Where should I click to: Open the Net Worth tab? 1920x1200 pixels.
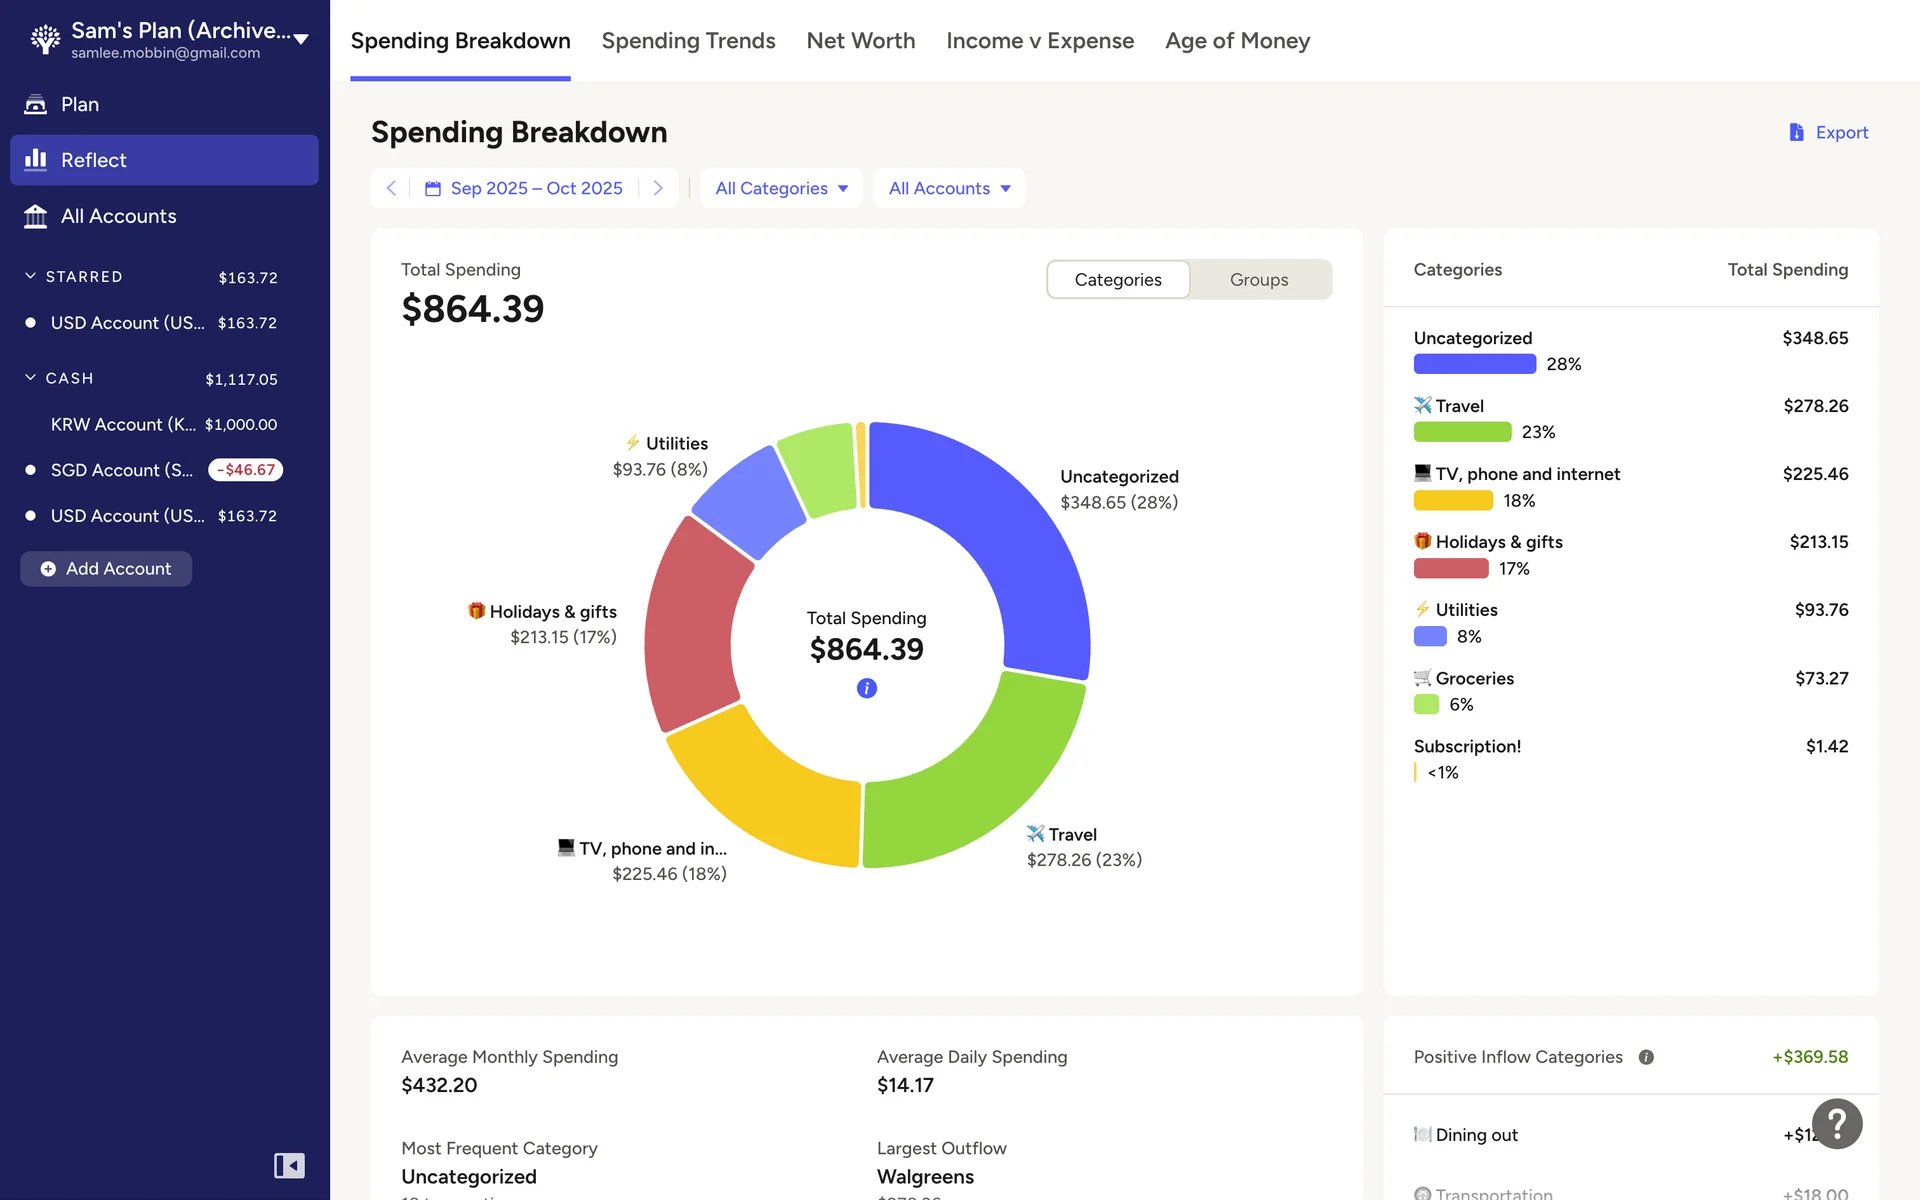[860, 41]
